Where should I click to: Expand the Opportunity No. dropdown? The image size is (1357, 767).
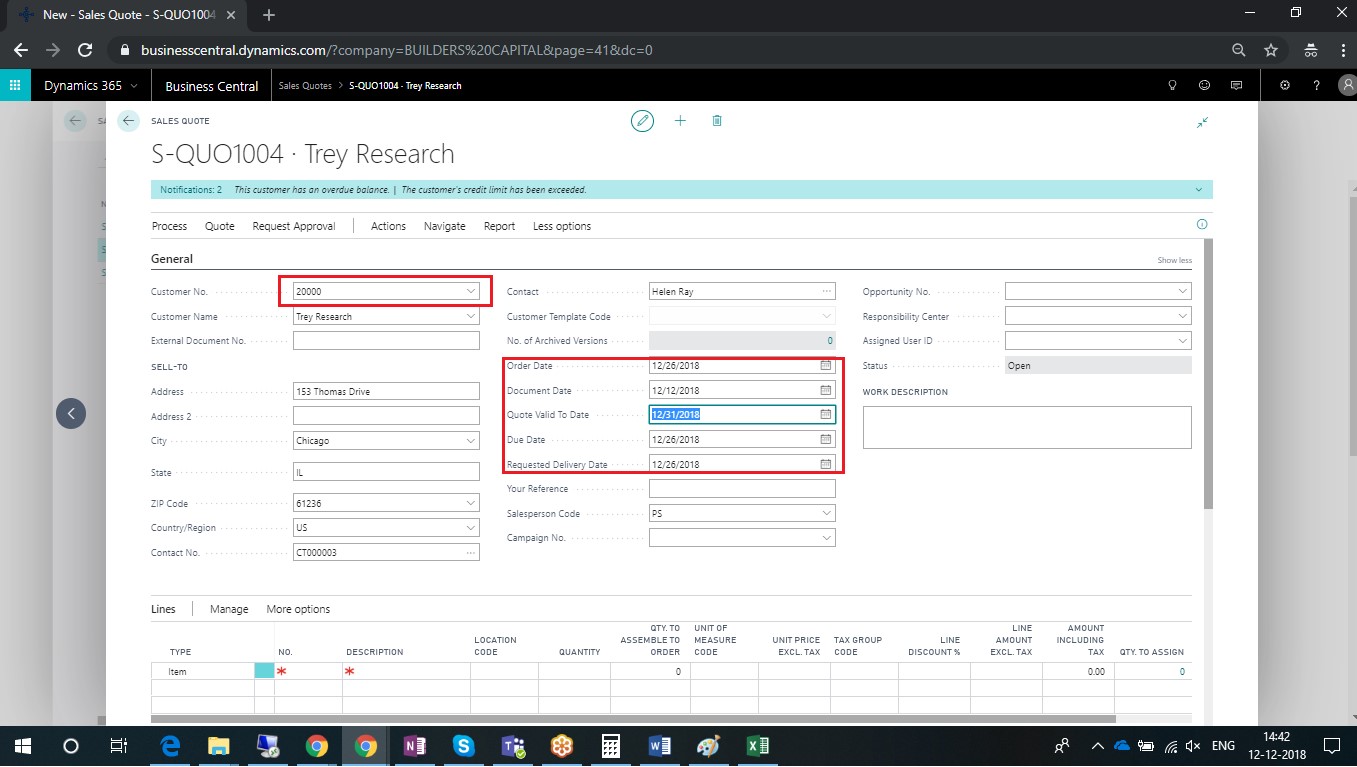pos(1182,291)
